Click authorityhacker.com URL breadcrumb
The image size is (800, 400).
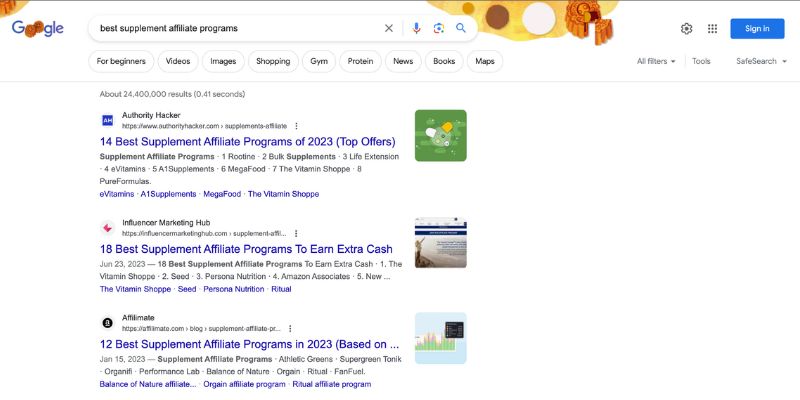[x=205, y=126]
